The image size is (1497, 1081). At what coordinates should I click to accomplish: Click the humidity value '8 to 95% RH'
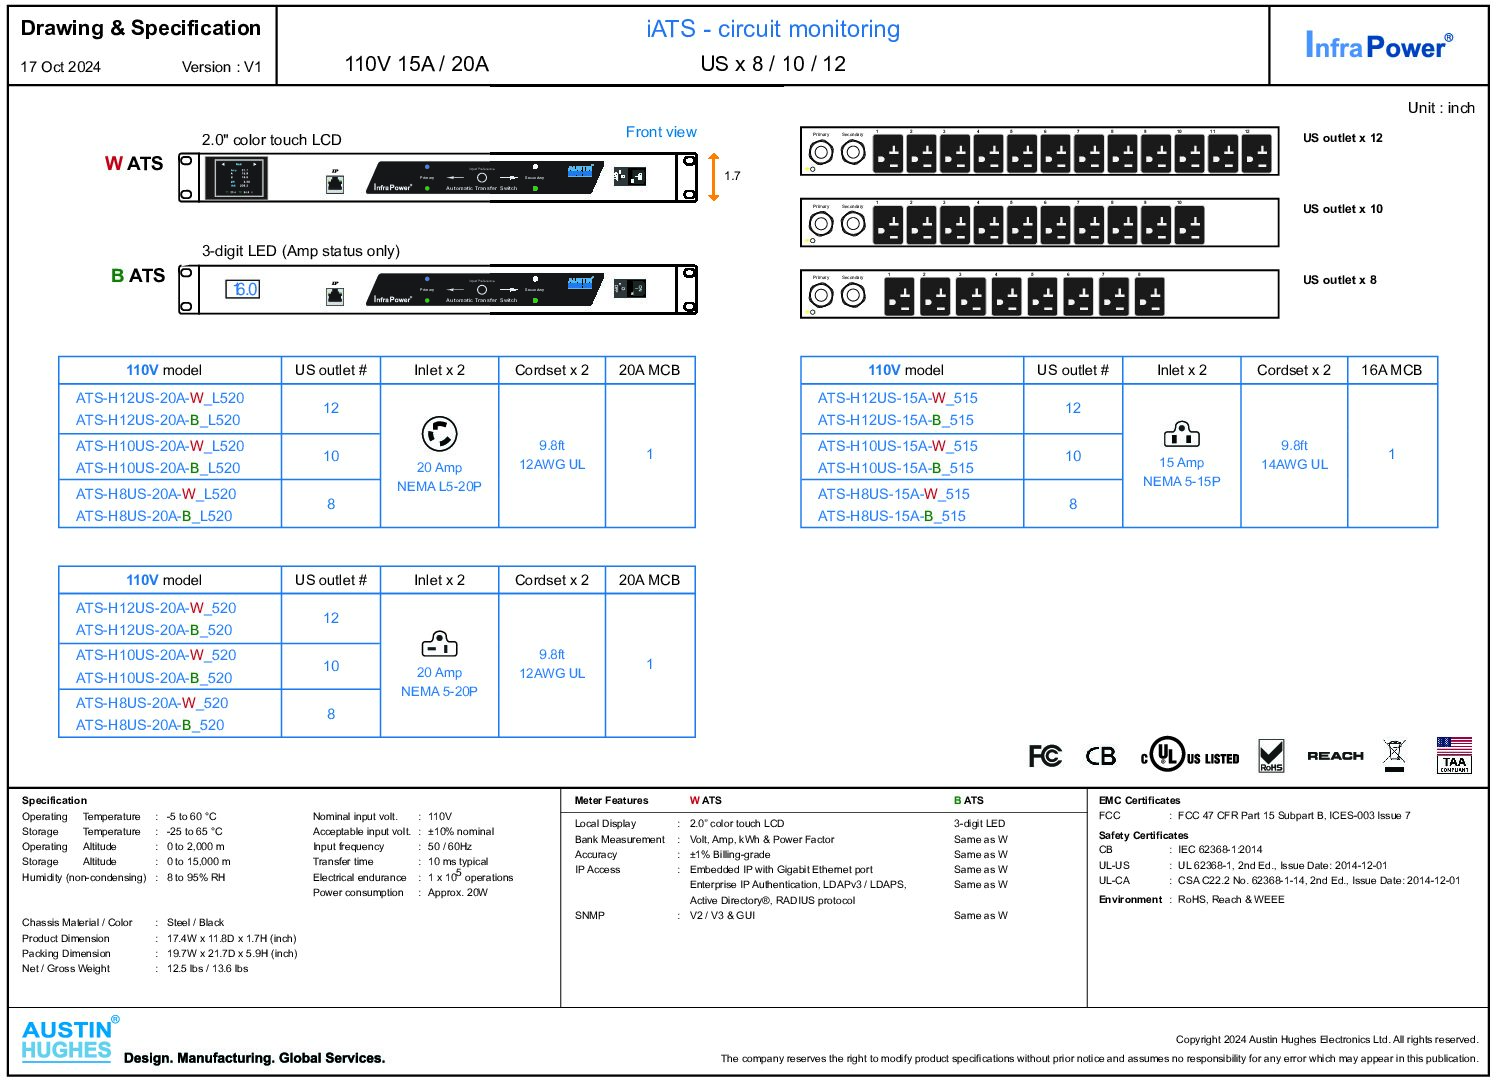point(196,878)
